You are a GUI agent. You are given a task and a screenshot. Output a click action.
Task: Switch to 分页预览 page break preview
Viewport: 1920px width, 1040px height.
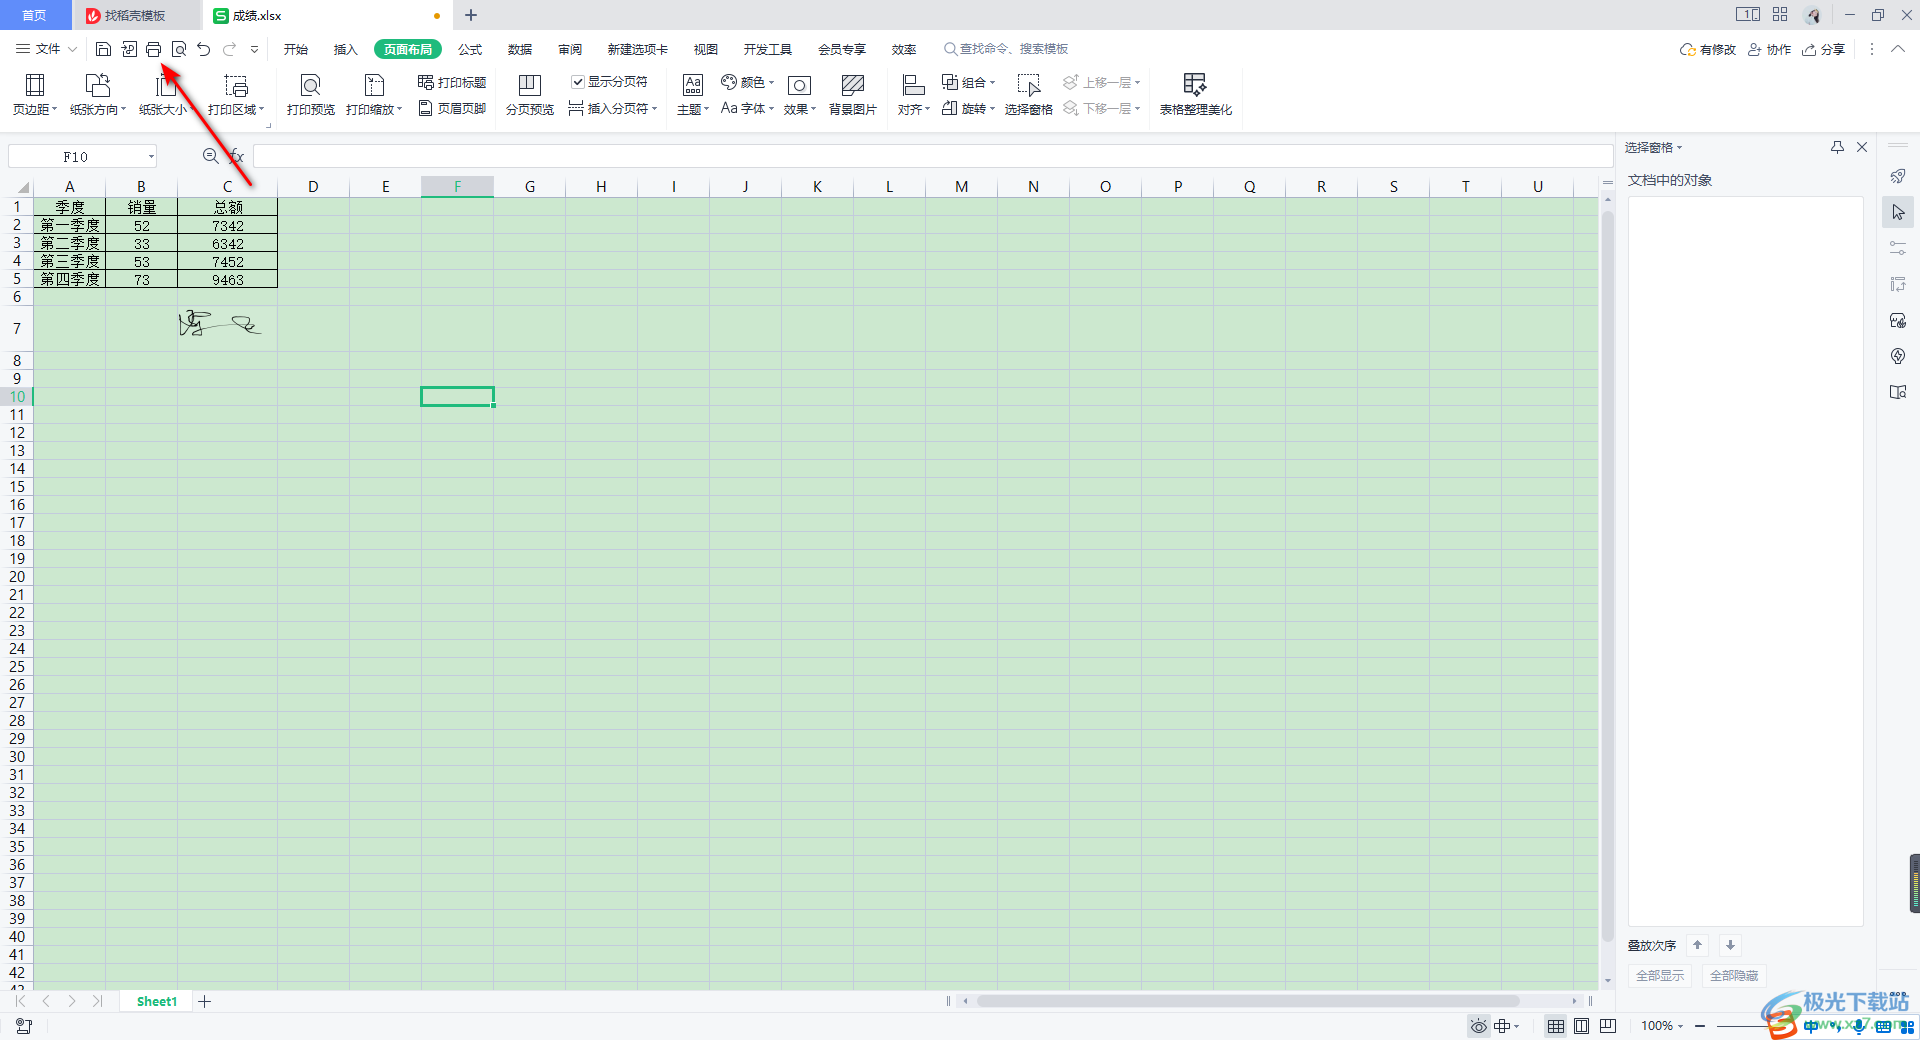530,95
